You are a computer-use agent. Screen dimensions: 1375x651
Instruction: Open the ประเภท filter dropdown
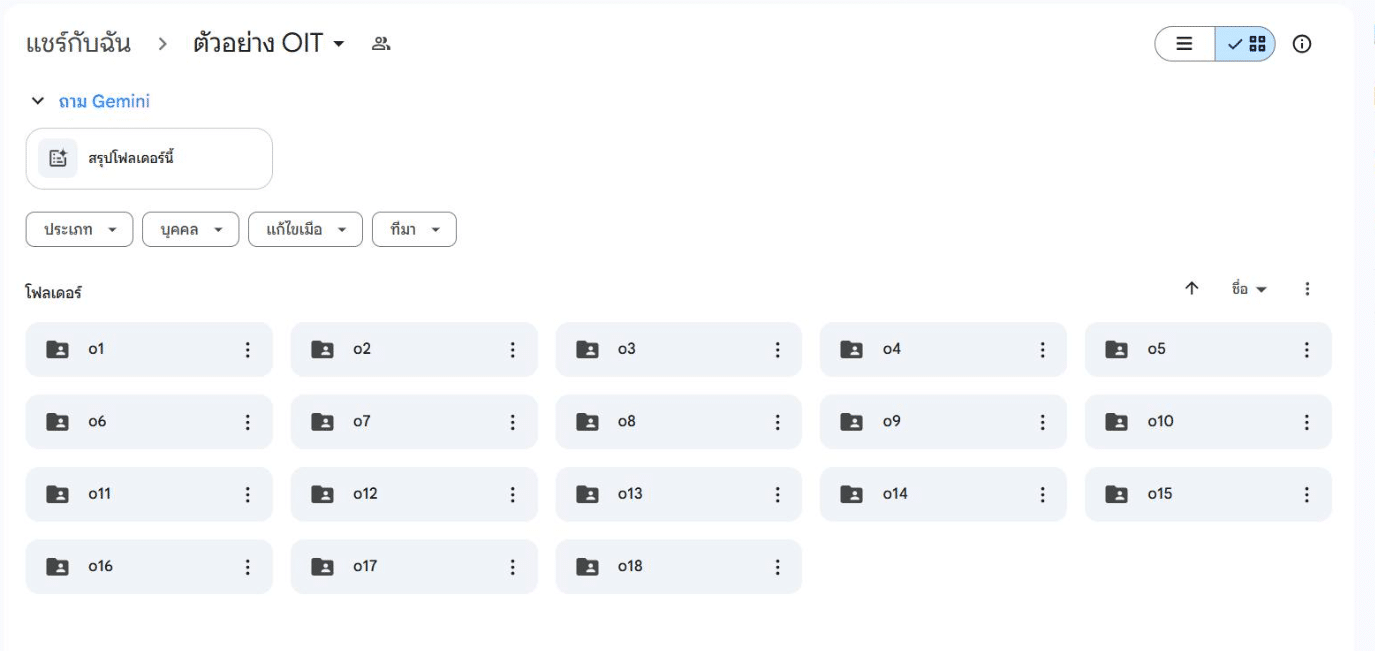79,229
